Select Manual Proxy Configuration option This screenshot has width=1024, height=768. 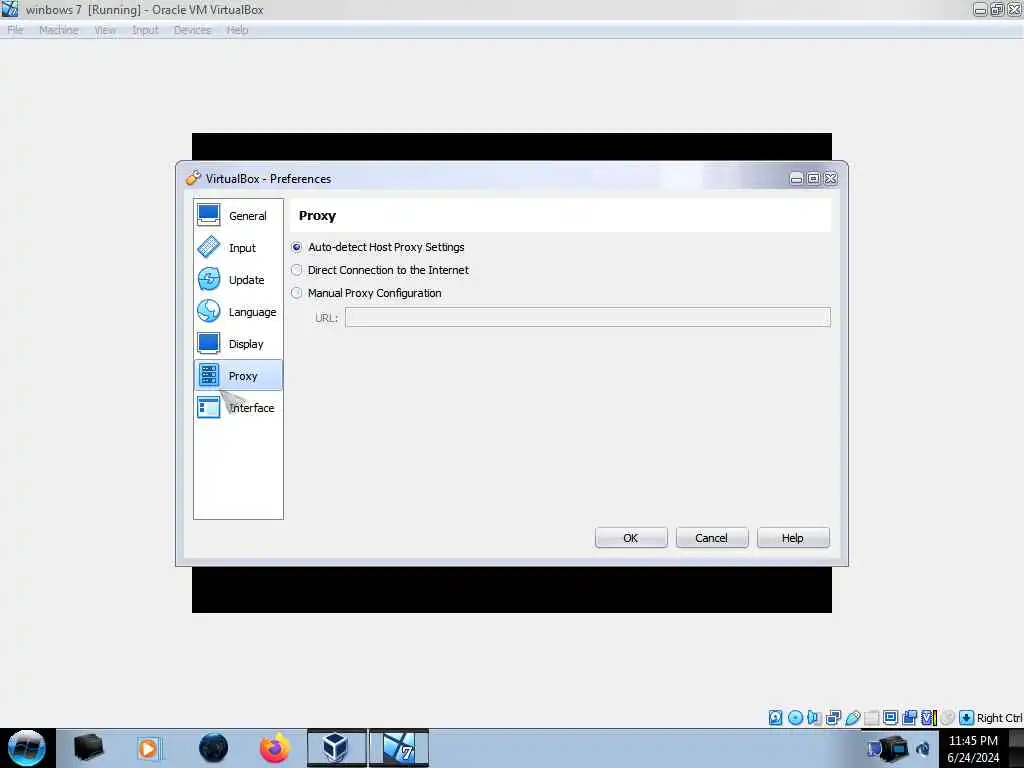tap(366, 293)
